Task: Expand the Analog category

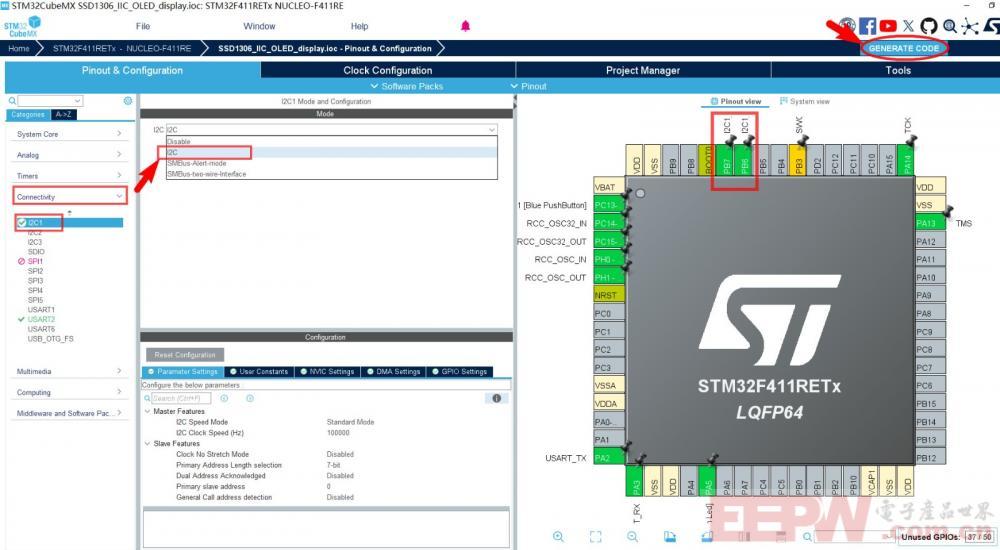Action: coord(68,155)
